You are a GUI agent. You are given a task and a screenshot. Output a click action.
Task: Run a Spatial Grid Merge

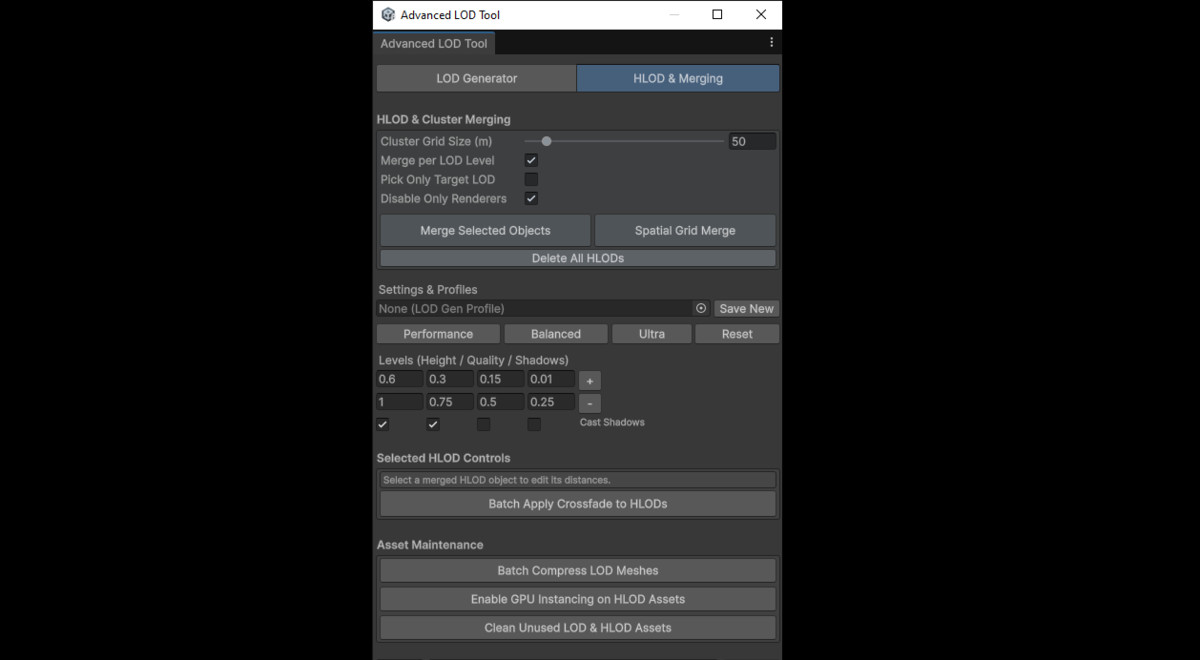click(684, 230)
